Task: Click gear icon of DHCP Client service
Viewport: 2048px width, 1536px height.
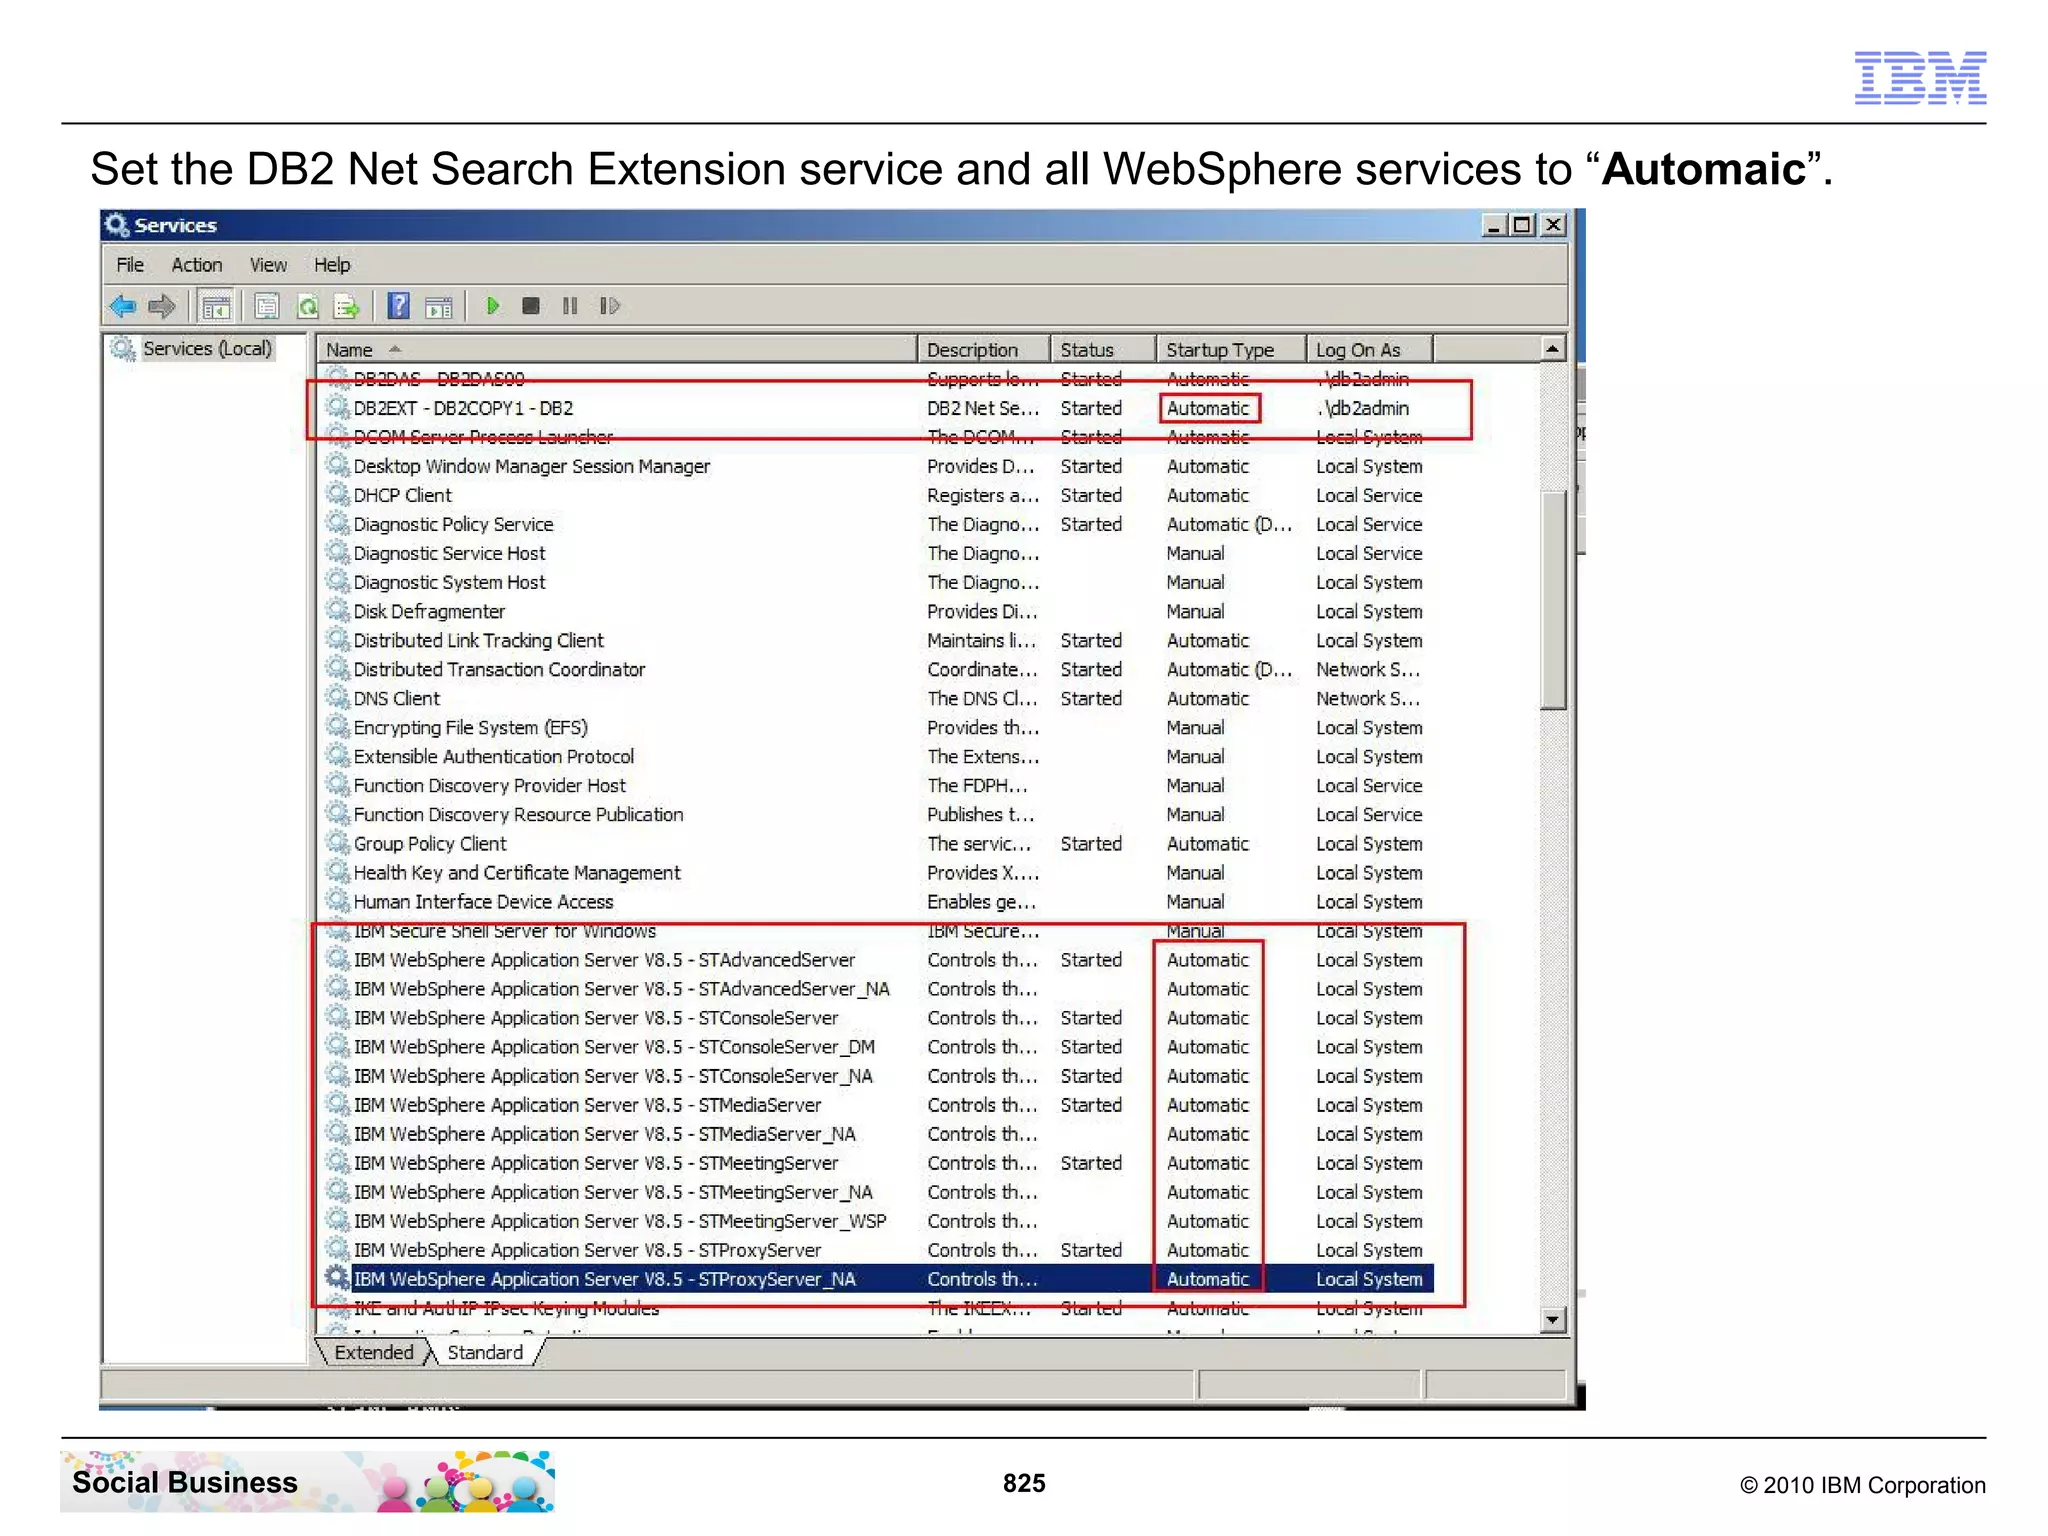Action: click(338, 494)
